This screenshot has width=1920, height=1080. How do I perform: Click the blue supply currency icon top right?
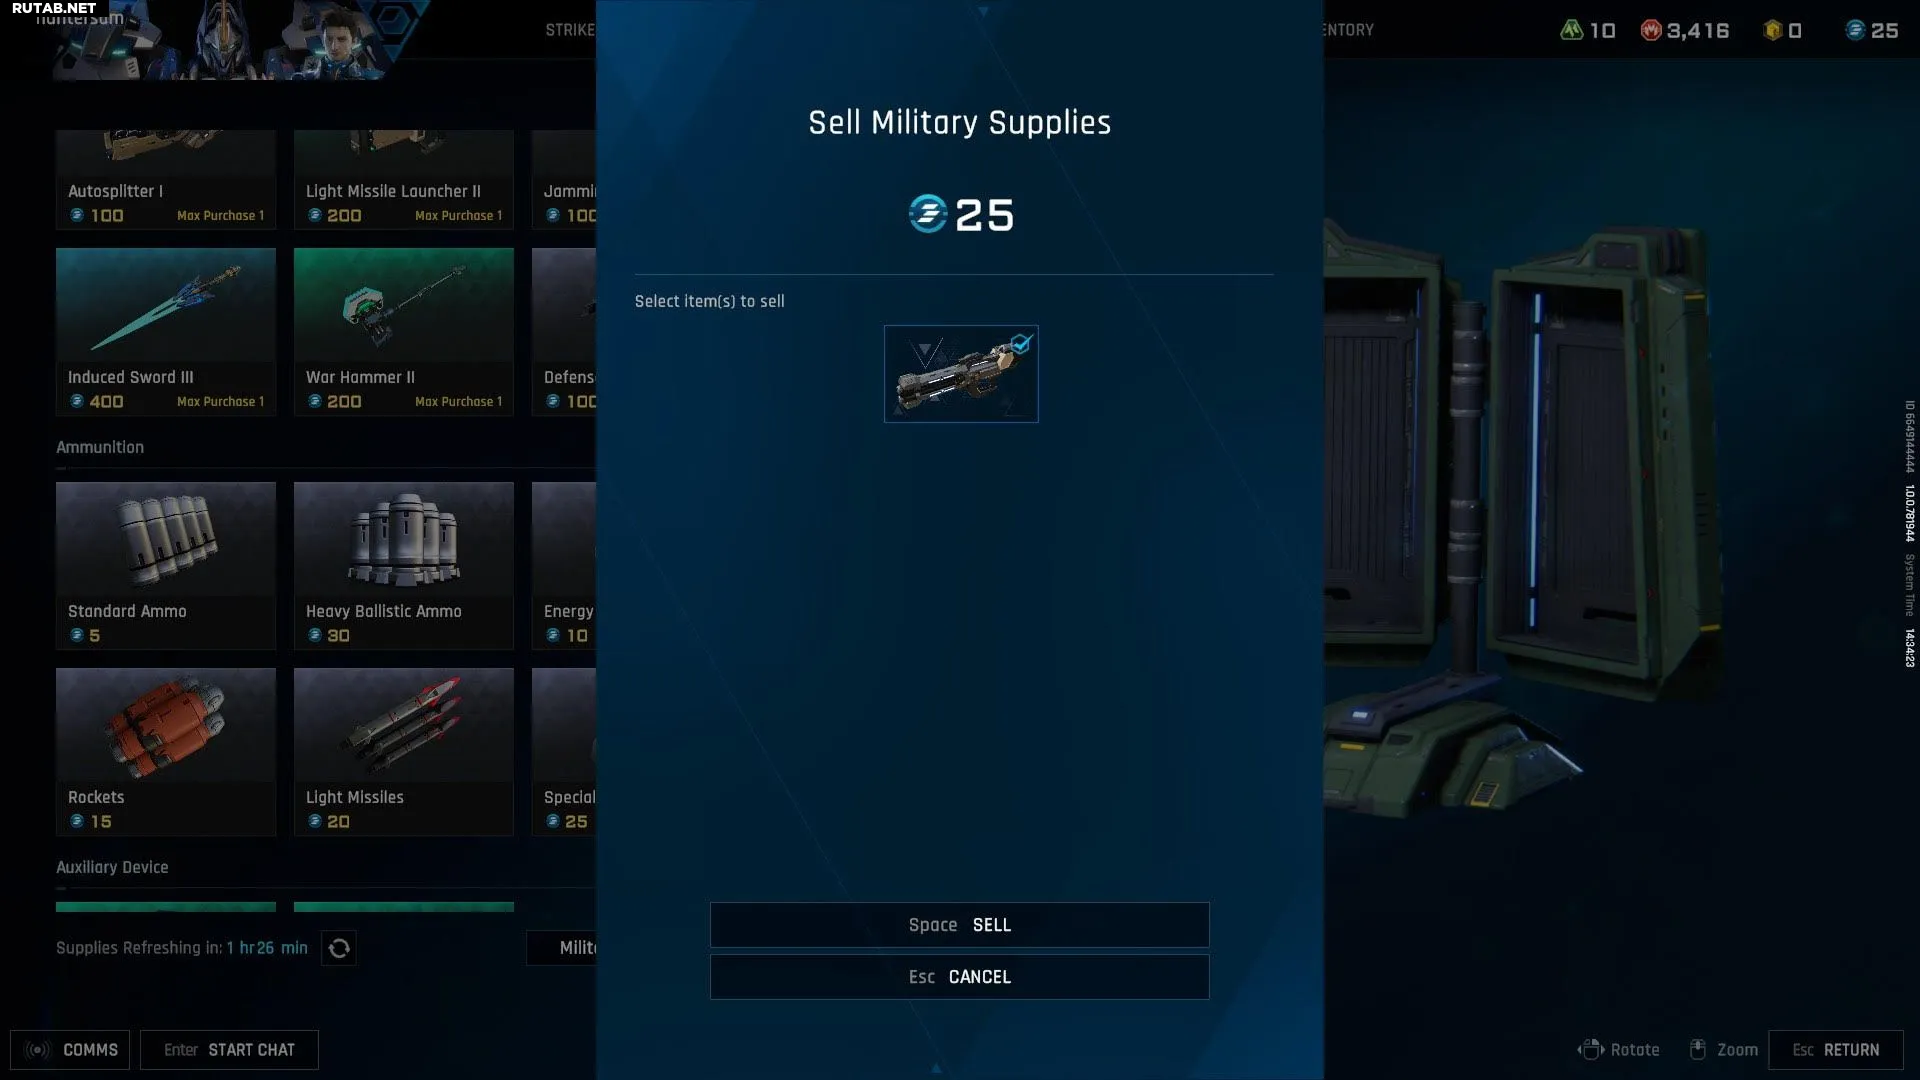pyautogui.click(x=1855, y=30)
